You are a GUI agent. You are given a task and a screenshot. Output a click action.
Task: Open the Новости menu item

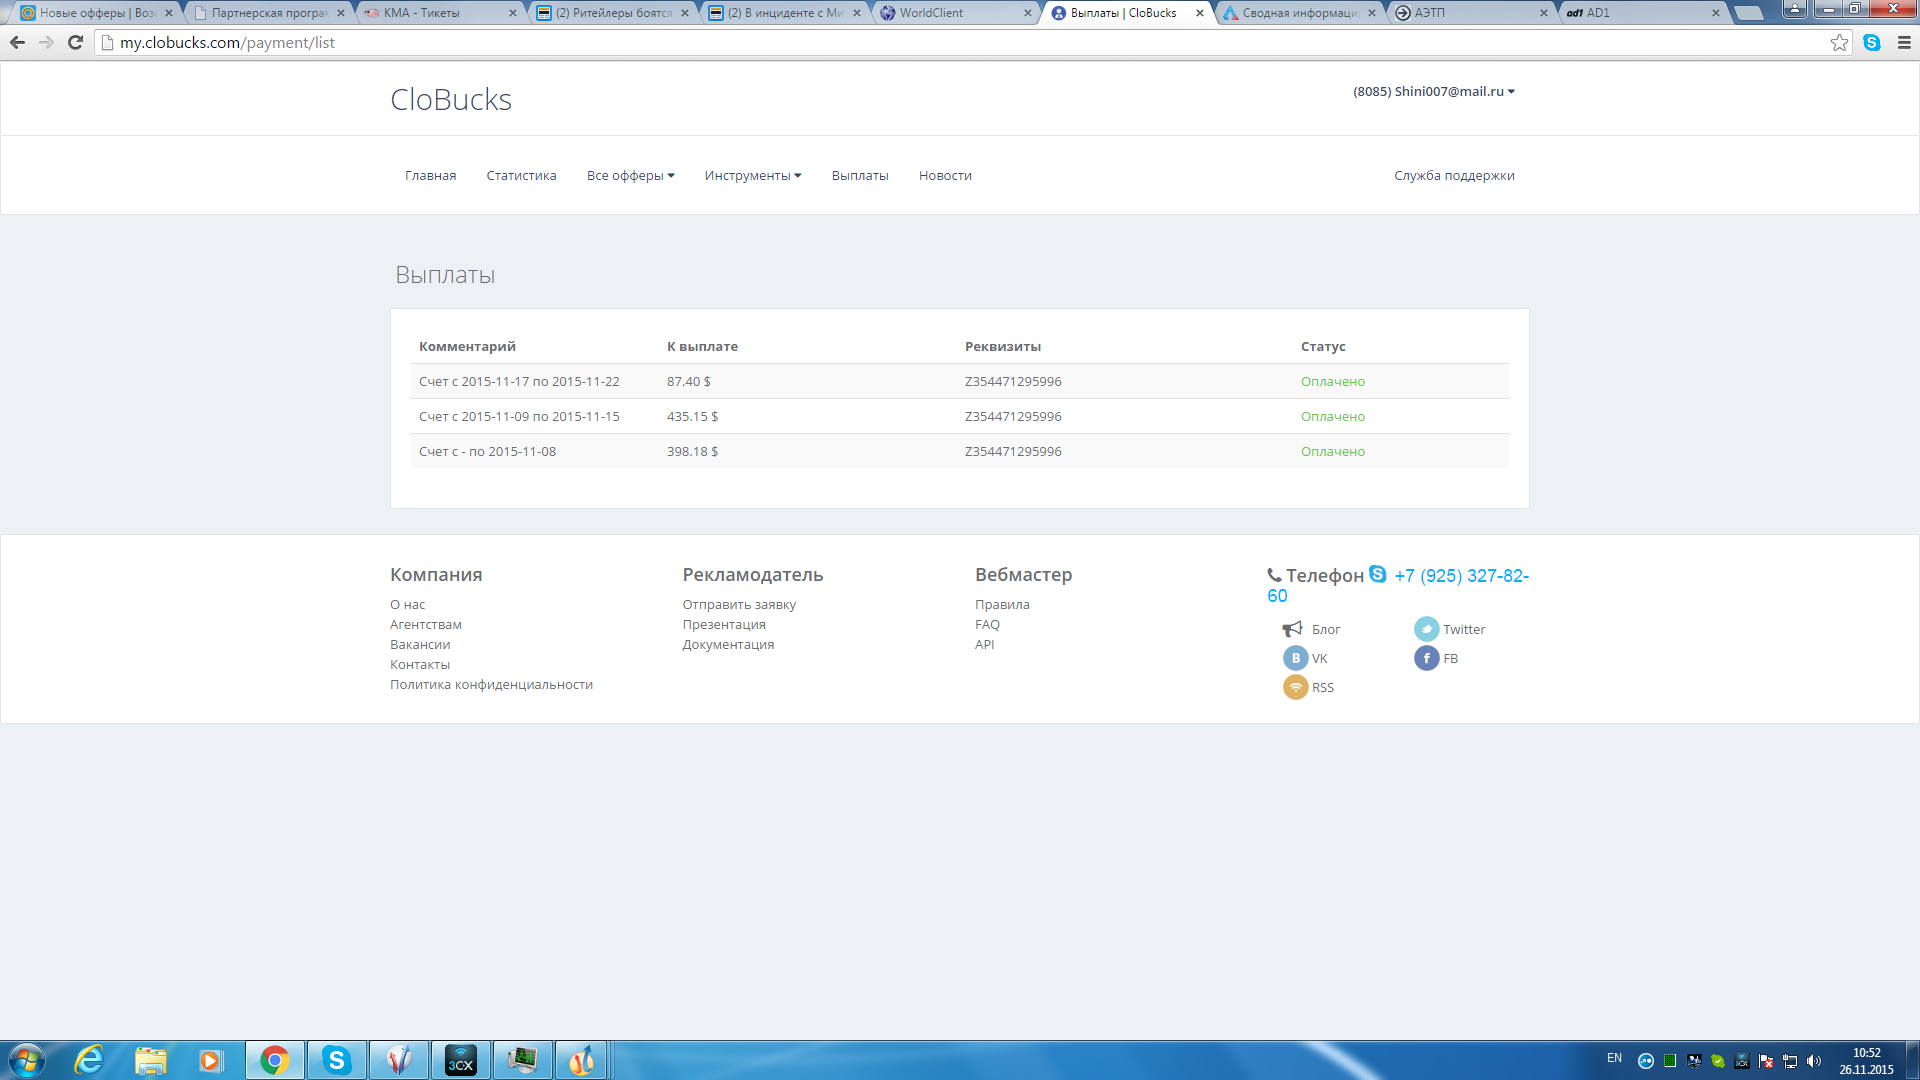(945, 176)
